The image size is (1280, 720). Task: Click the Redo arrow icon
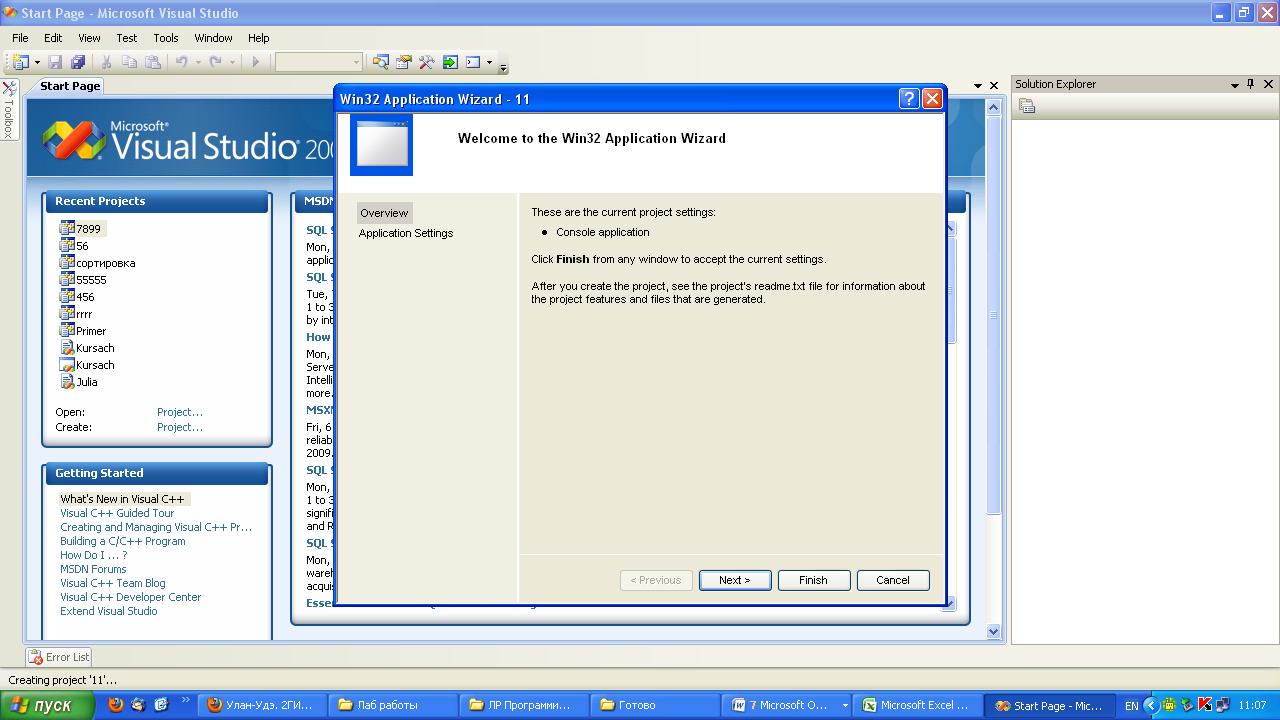click(x=215, y=62)
